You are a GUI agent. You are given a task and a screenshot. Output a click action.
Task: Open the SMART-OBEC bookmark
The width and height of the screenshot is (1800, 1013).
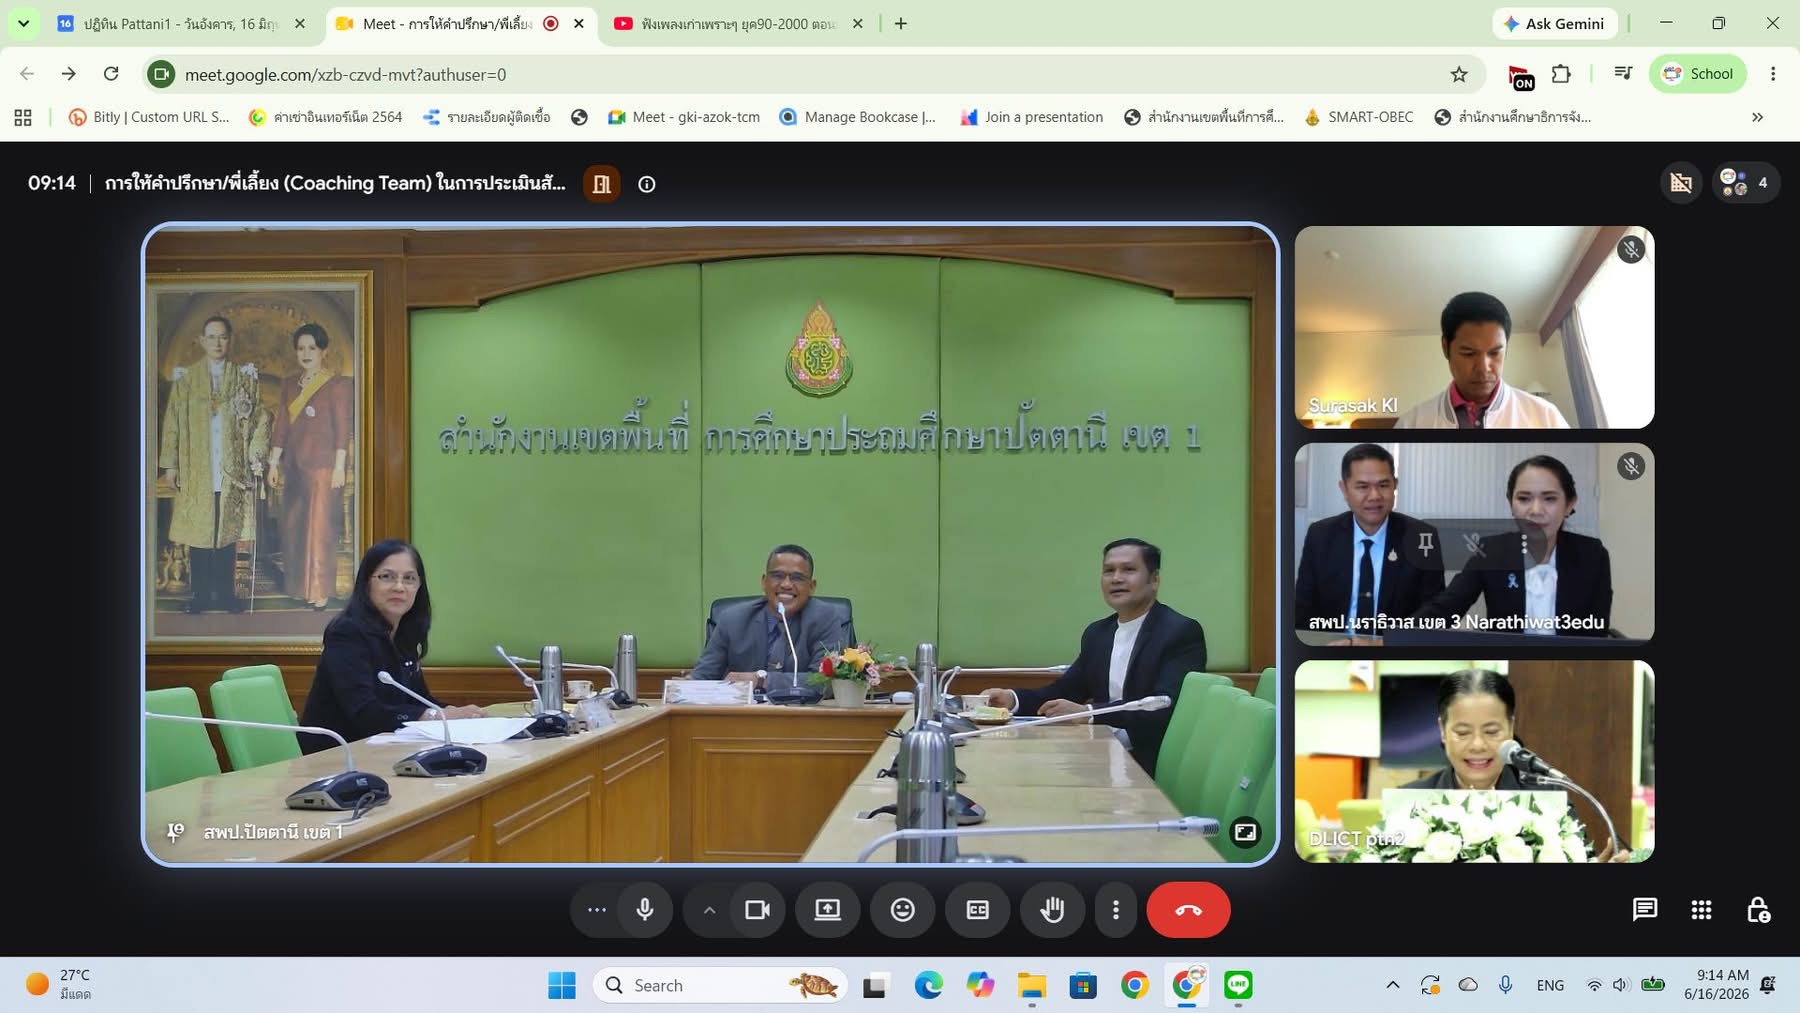click(1359, 117)
